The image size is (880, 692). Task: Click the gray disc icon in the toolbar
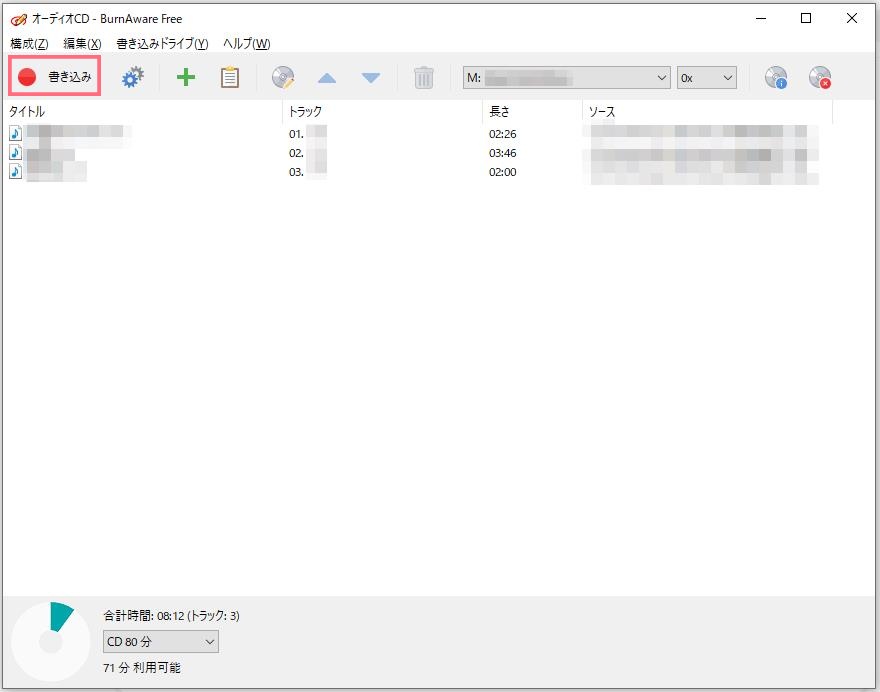coord(283,76)
